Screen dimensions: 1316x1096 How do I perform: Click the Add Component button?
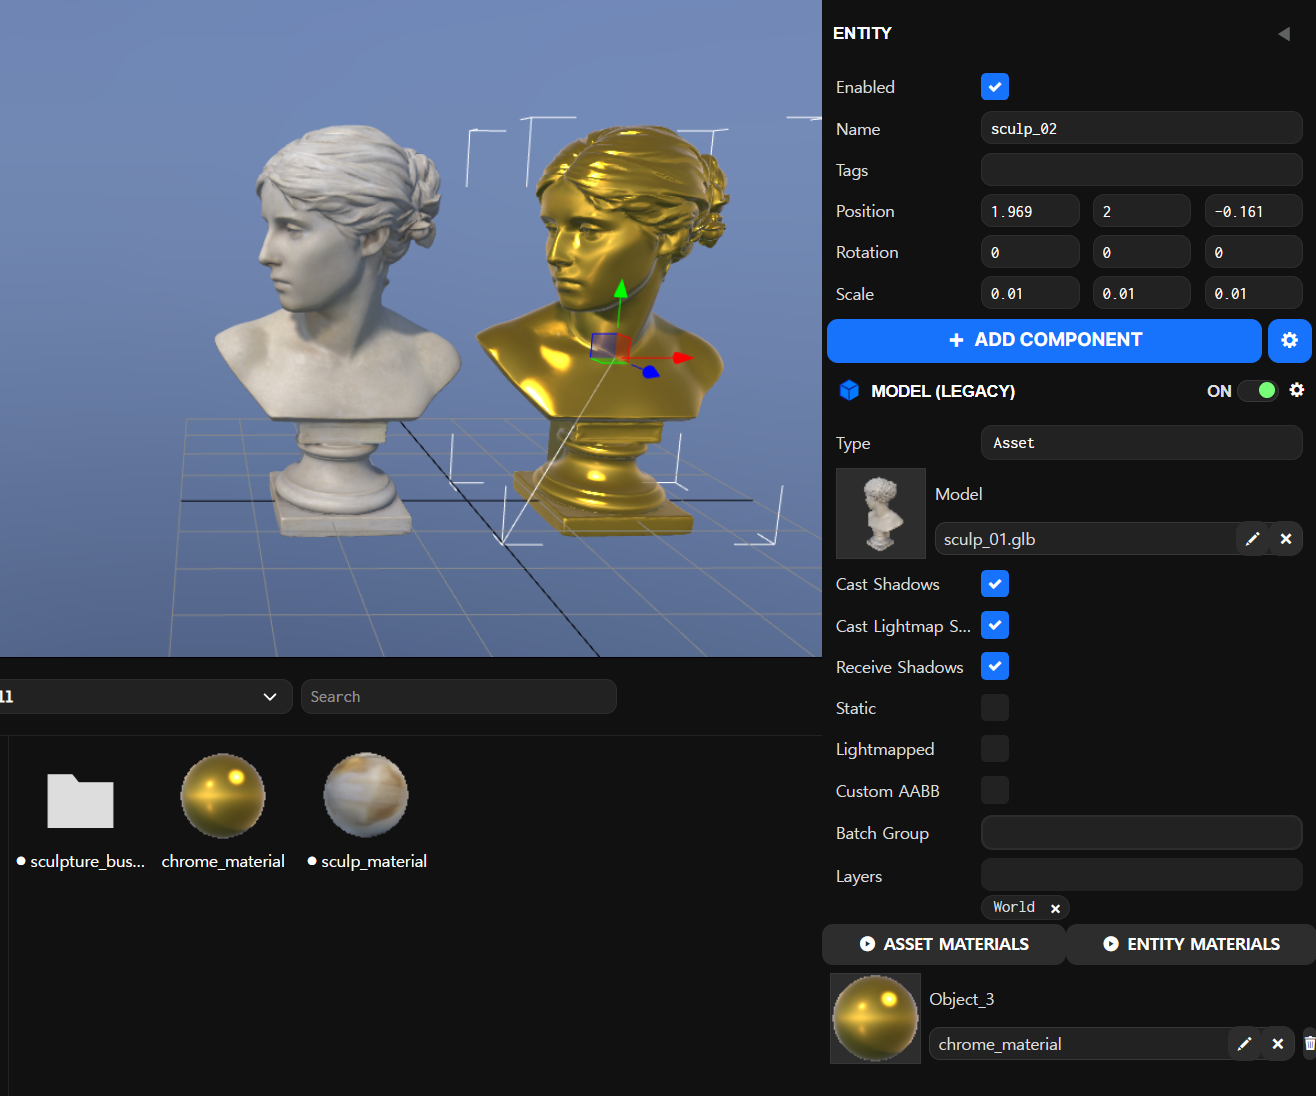[1044, 341]
